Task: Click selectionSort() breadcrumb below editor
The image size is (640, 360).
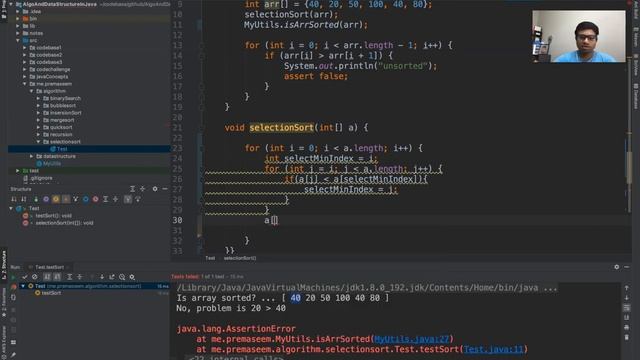Action: 240,258
